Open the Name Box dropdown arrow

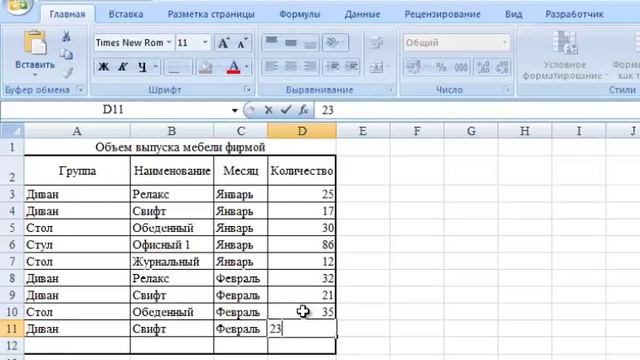pos(234,110)
